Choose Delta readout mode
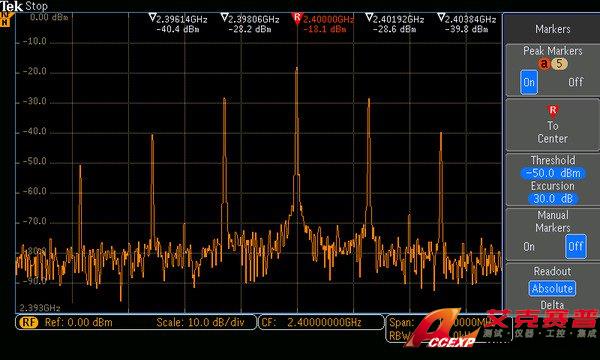This screenshot has height=360, width=600. tap(552, 305)
